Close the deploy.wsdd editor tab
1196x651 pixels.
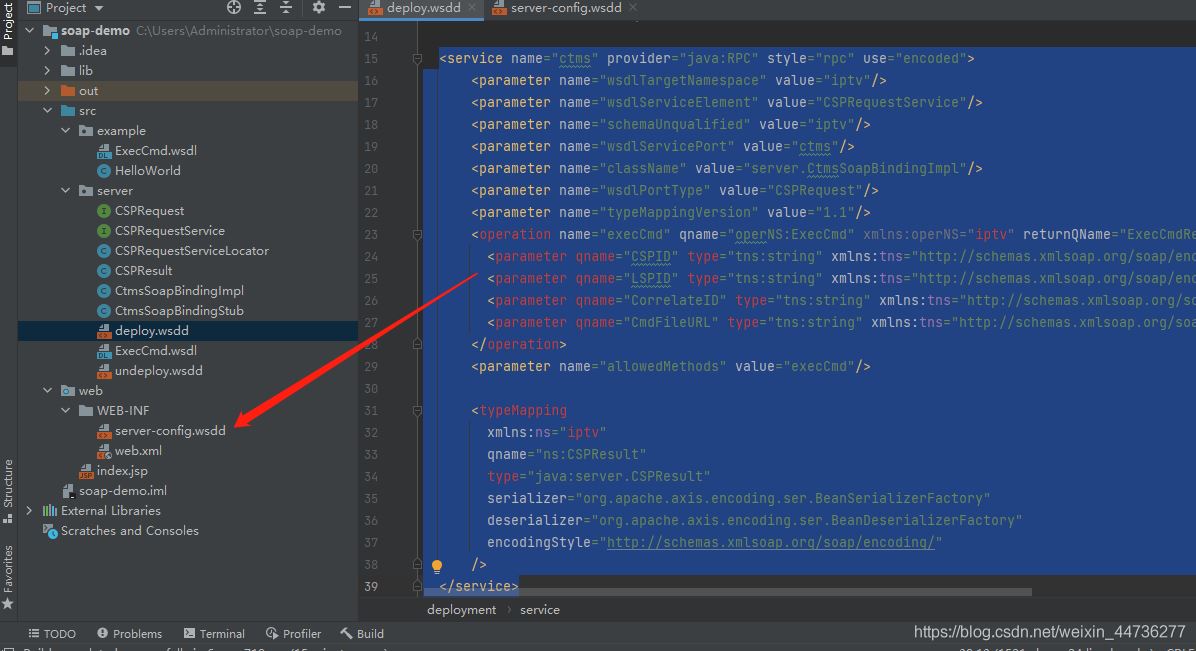[471, 8]
